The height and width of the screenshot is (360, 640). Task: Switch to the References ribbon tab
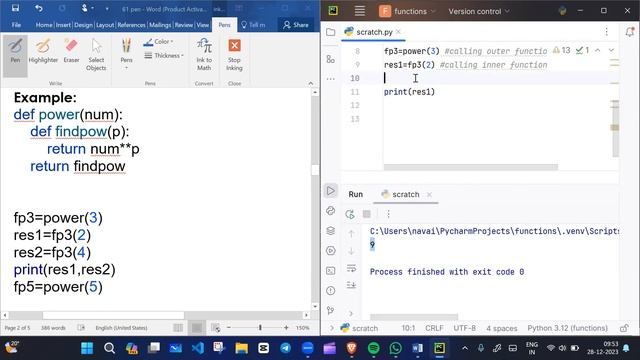point(131,25)
